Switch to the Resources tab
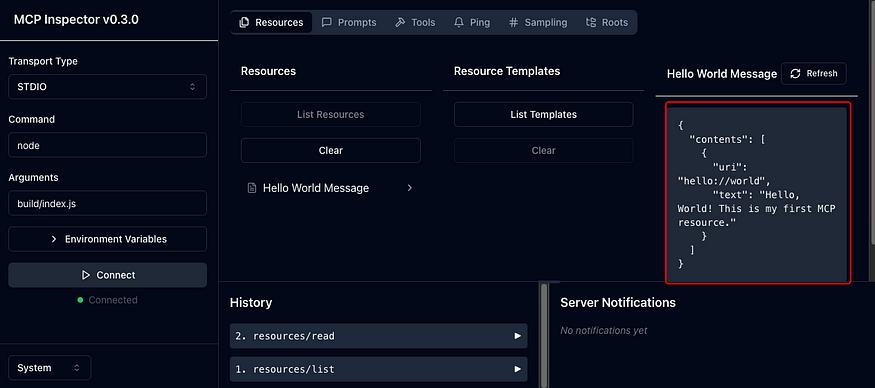The height and width of the screenshot is (388, 875). (x=272, y=22)
